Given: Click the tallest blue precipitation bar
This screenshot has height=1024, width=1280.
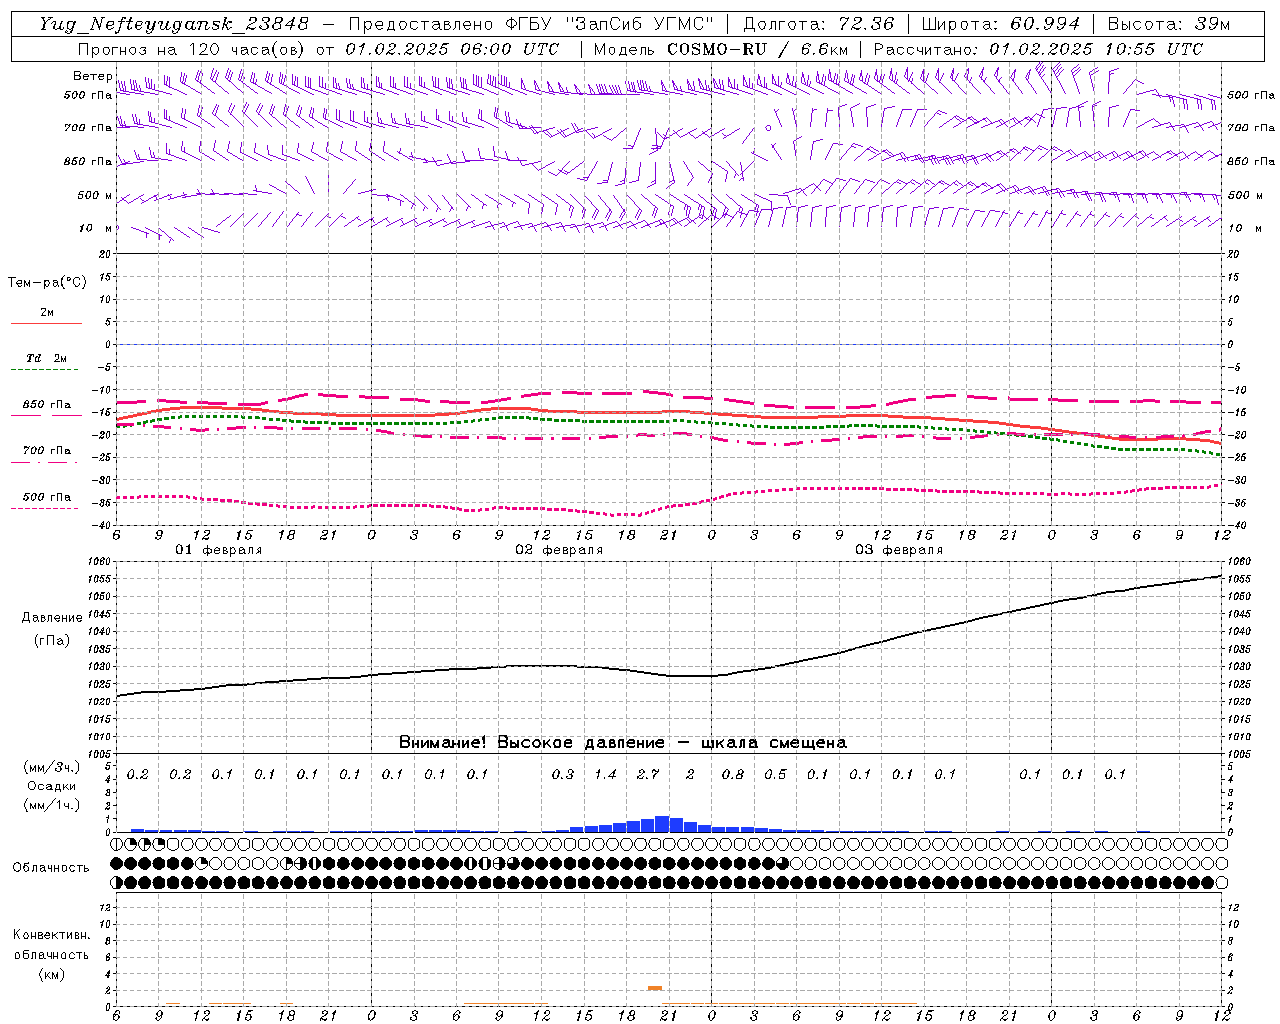Looking at the screenshot, I should pyautogui.click(x=662, y=824).
